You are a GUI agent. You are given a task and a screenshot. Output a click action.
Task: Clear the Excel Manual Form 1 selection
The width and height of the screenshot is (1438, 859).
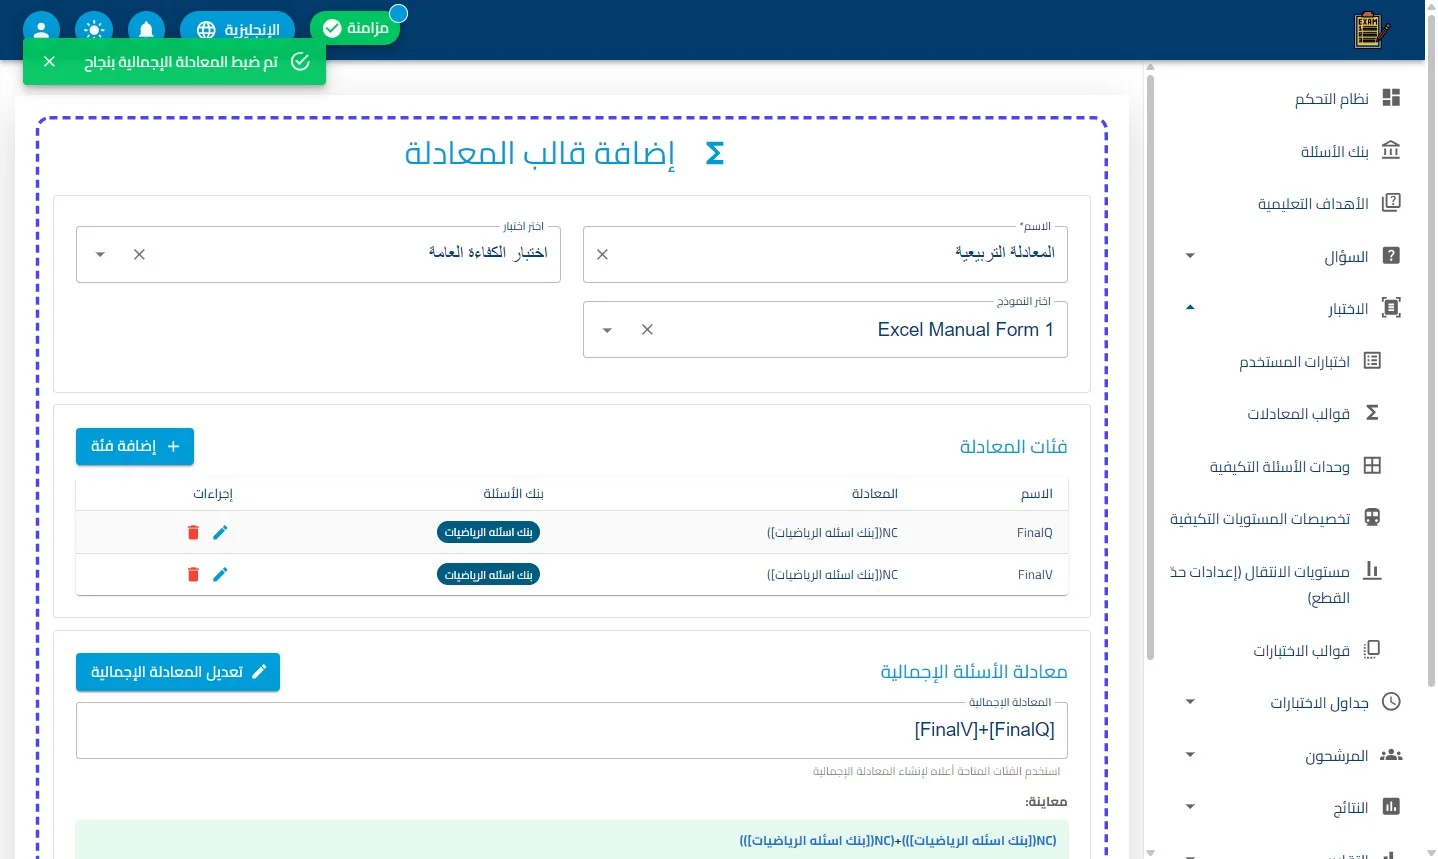tap(647, 329)
